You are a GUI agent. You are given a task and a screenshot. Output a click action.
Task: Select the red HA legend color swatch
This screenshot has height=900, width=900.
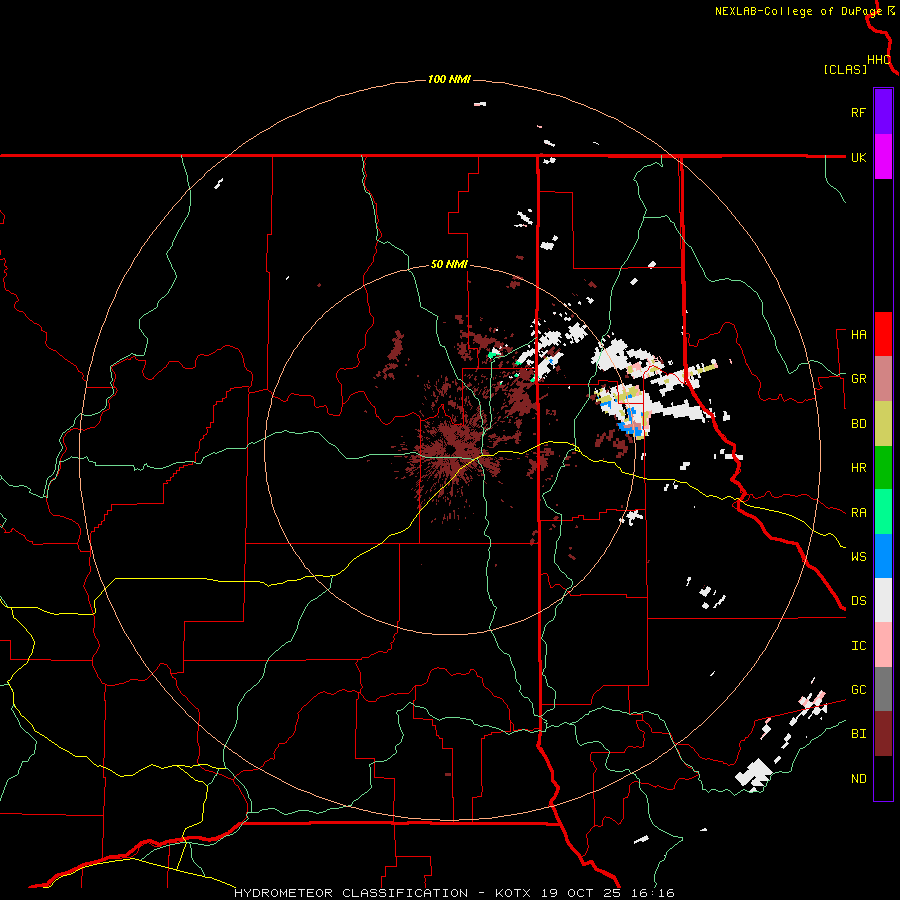[x=883, y=334]
